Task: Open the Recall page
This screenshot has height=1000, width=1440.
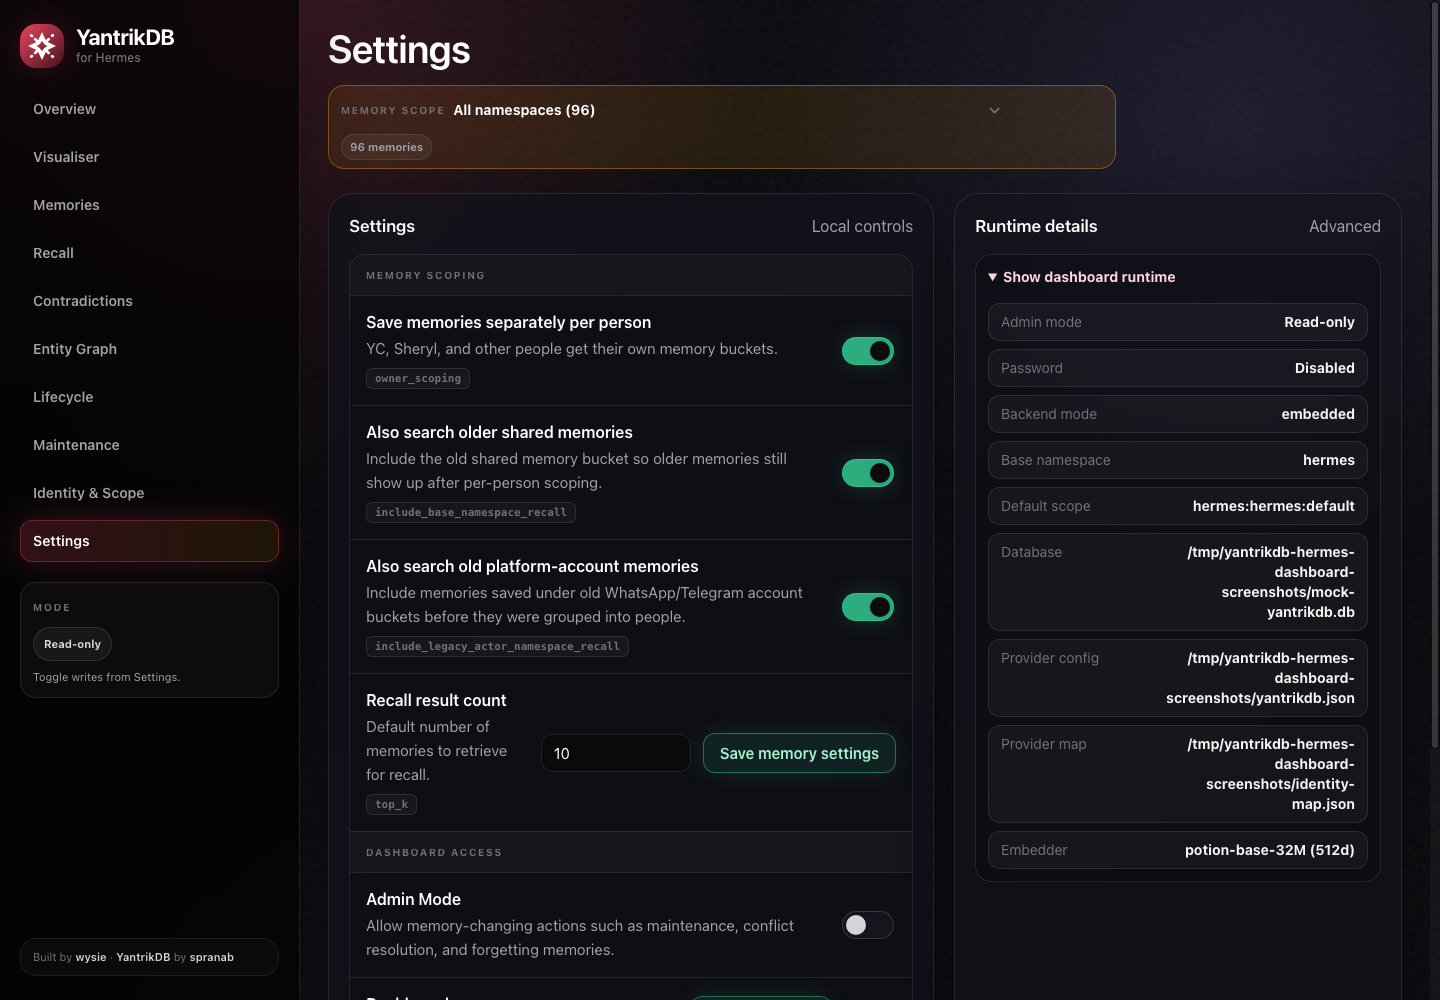Action: coord(149,253)
